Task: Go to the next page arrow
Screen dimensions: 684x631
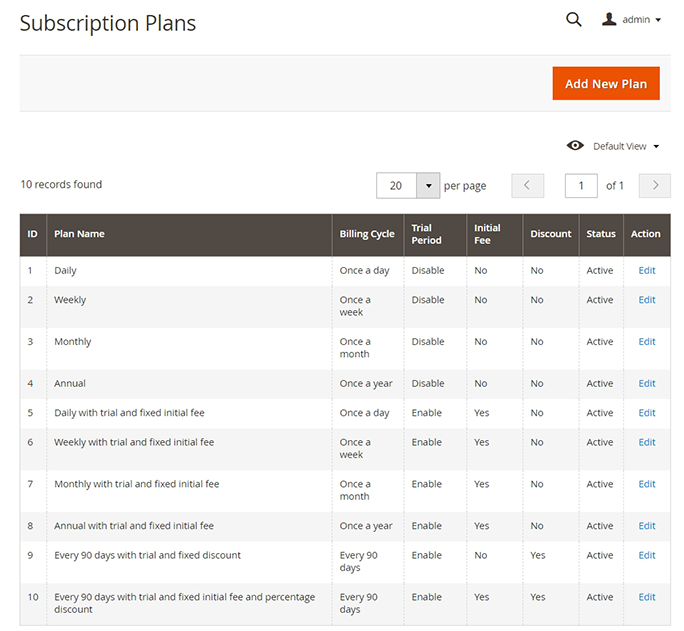Action: click(x=655, y=185)
